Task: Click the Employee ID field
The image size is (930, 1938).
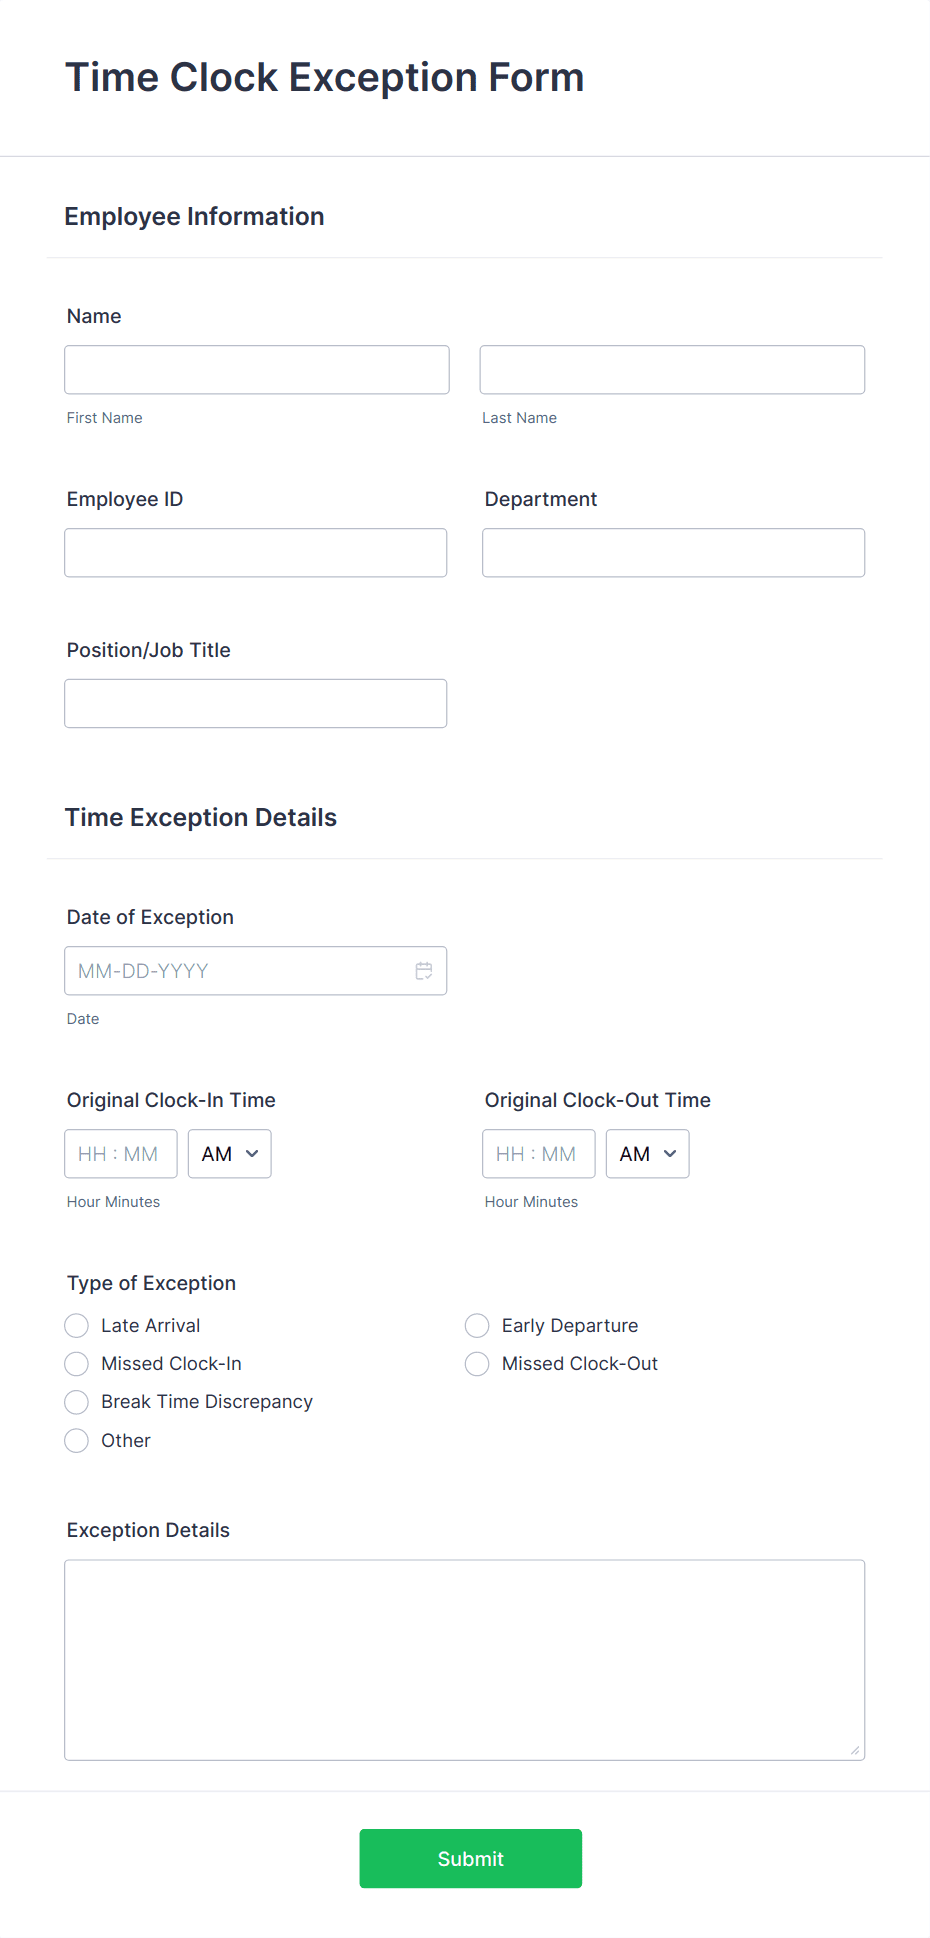Action: click(255, 552)
